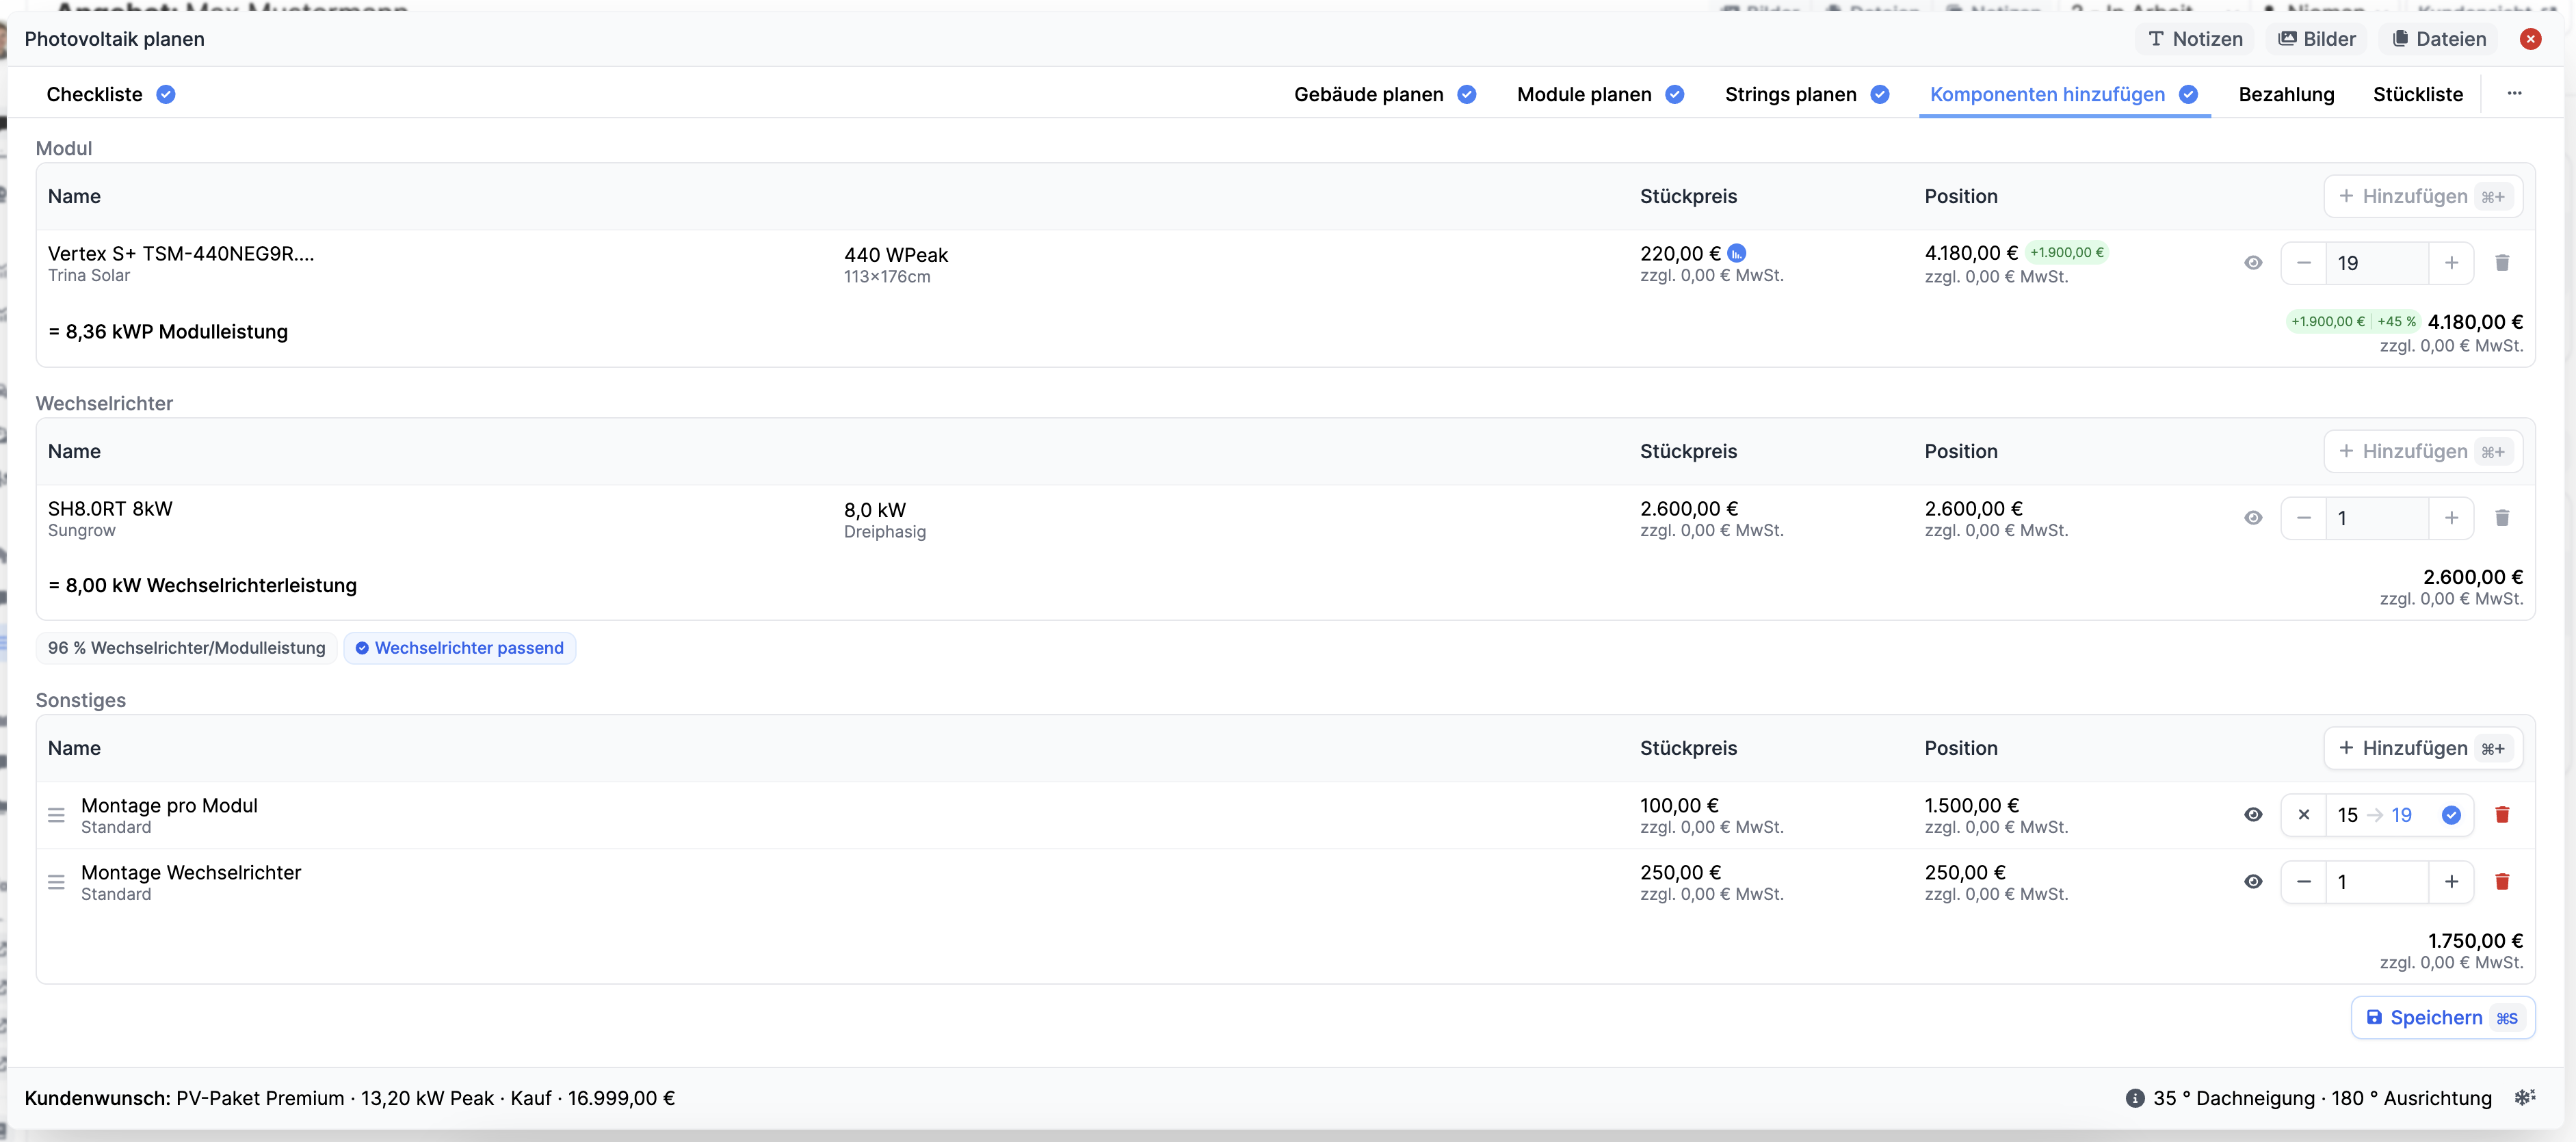Click the inverter quantity input field
2576x1142 pixels.
point(2376,518)
